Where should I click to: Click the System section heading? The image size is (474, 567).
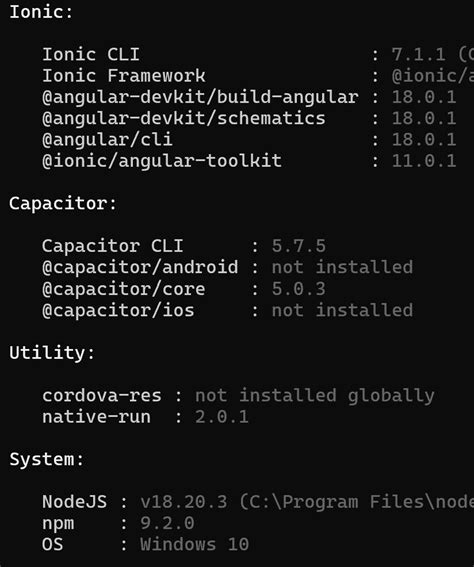47,460
